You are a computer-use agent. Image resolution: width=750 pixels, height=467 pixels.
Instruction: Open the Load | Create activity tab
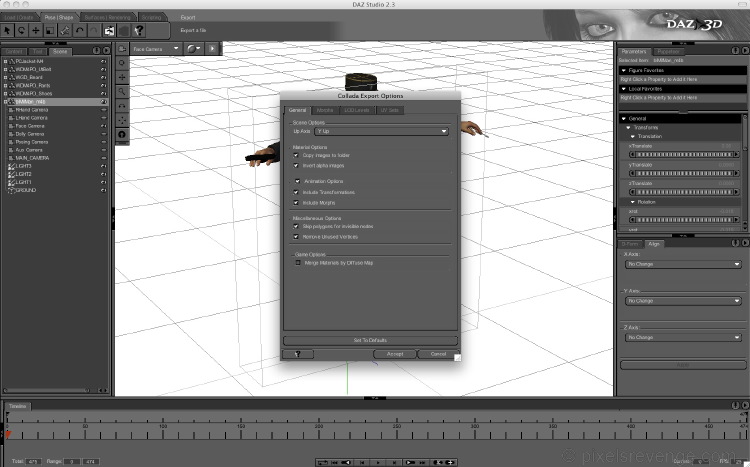pyautogui.click(x=19, y=17)
